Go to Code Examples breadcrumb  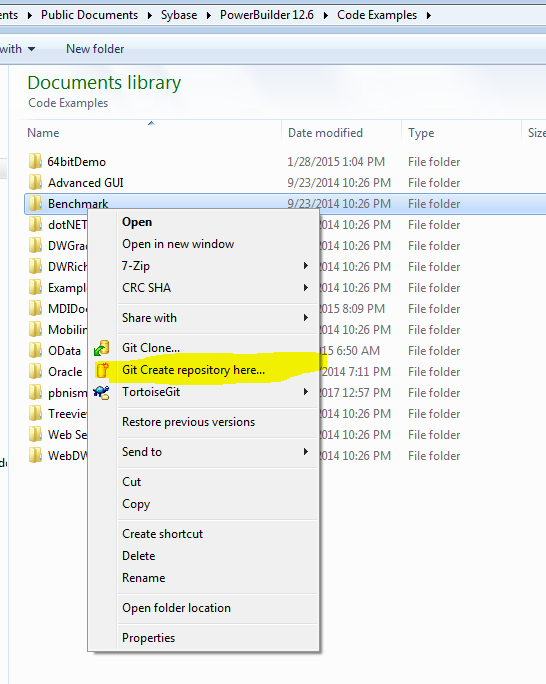pyautogui.click(x=377, y=15)
